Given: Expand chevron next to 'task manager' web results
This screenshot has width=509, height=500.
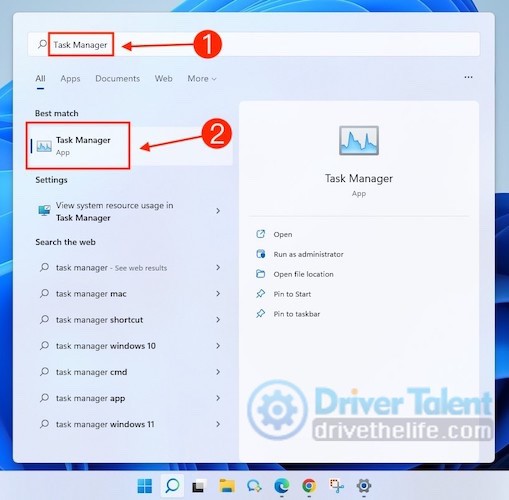Looking at the screenshot, I should 218,267.
